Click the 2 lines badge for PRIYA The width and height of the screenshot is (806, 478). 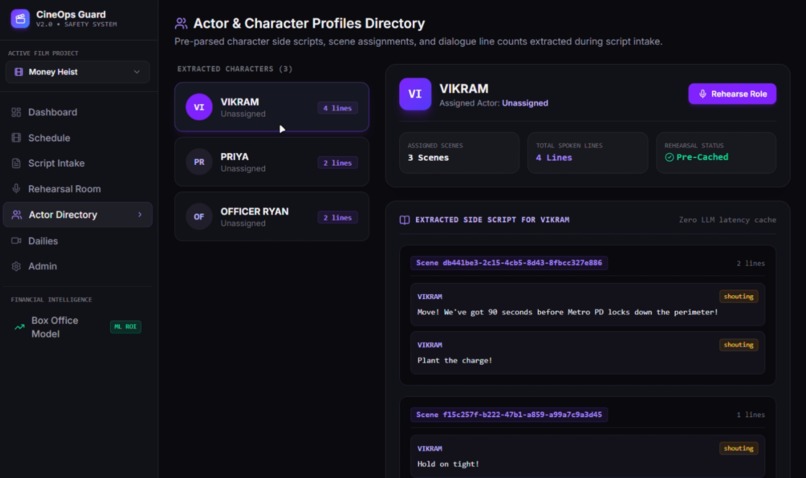[x=337, y=163]
